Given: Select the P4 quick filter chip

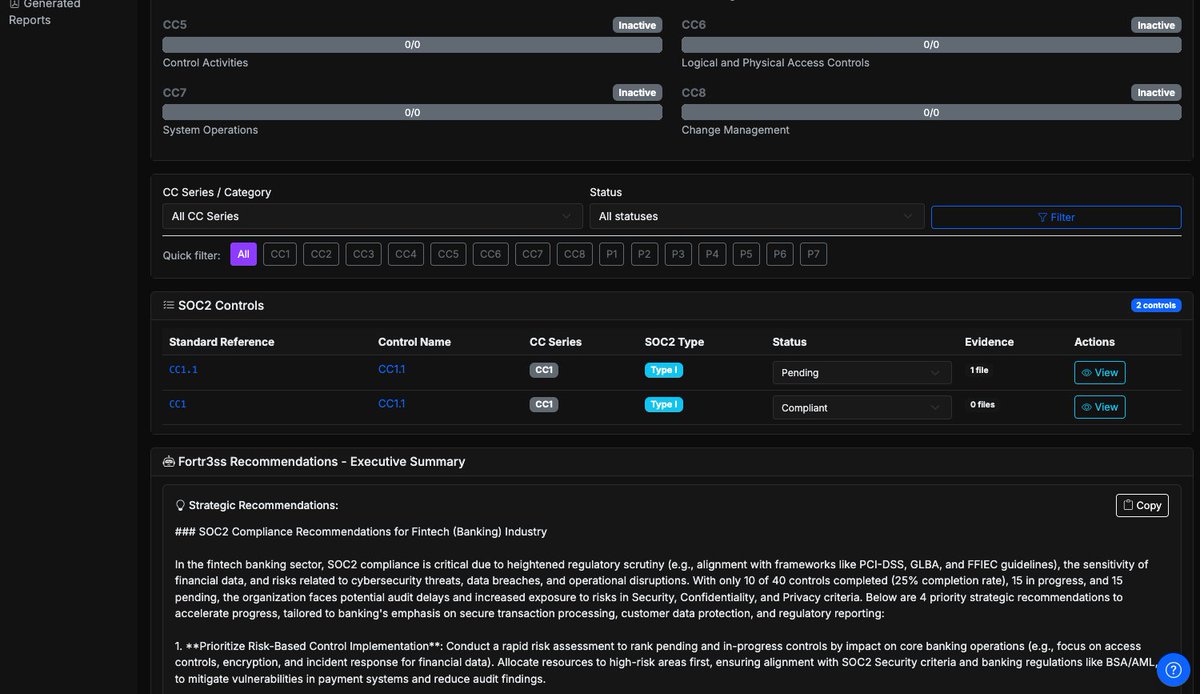Looking at the screenshot, I should [712, 254].
